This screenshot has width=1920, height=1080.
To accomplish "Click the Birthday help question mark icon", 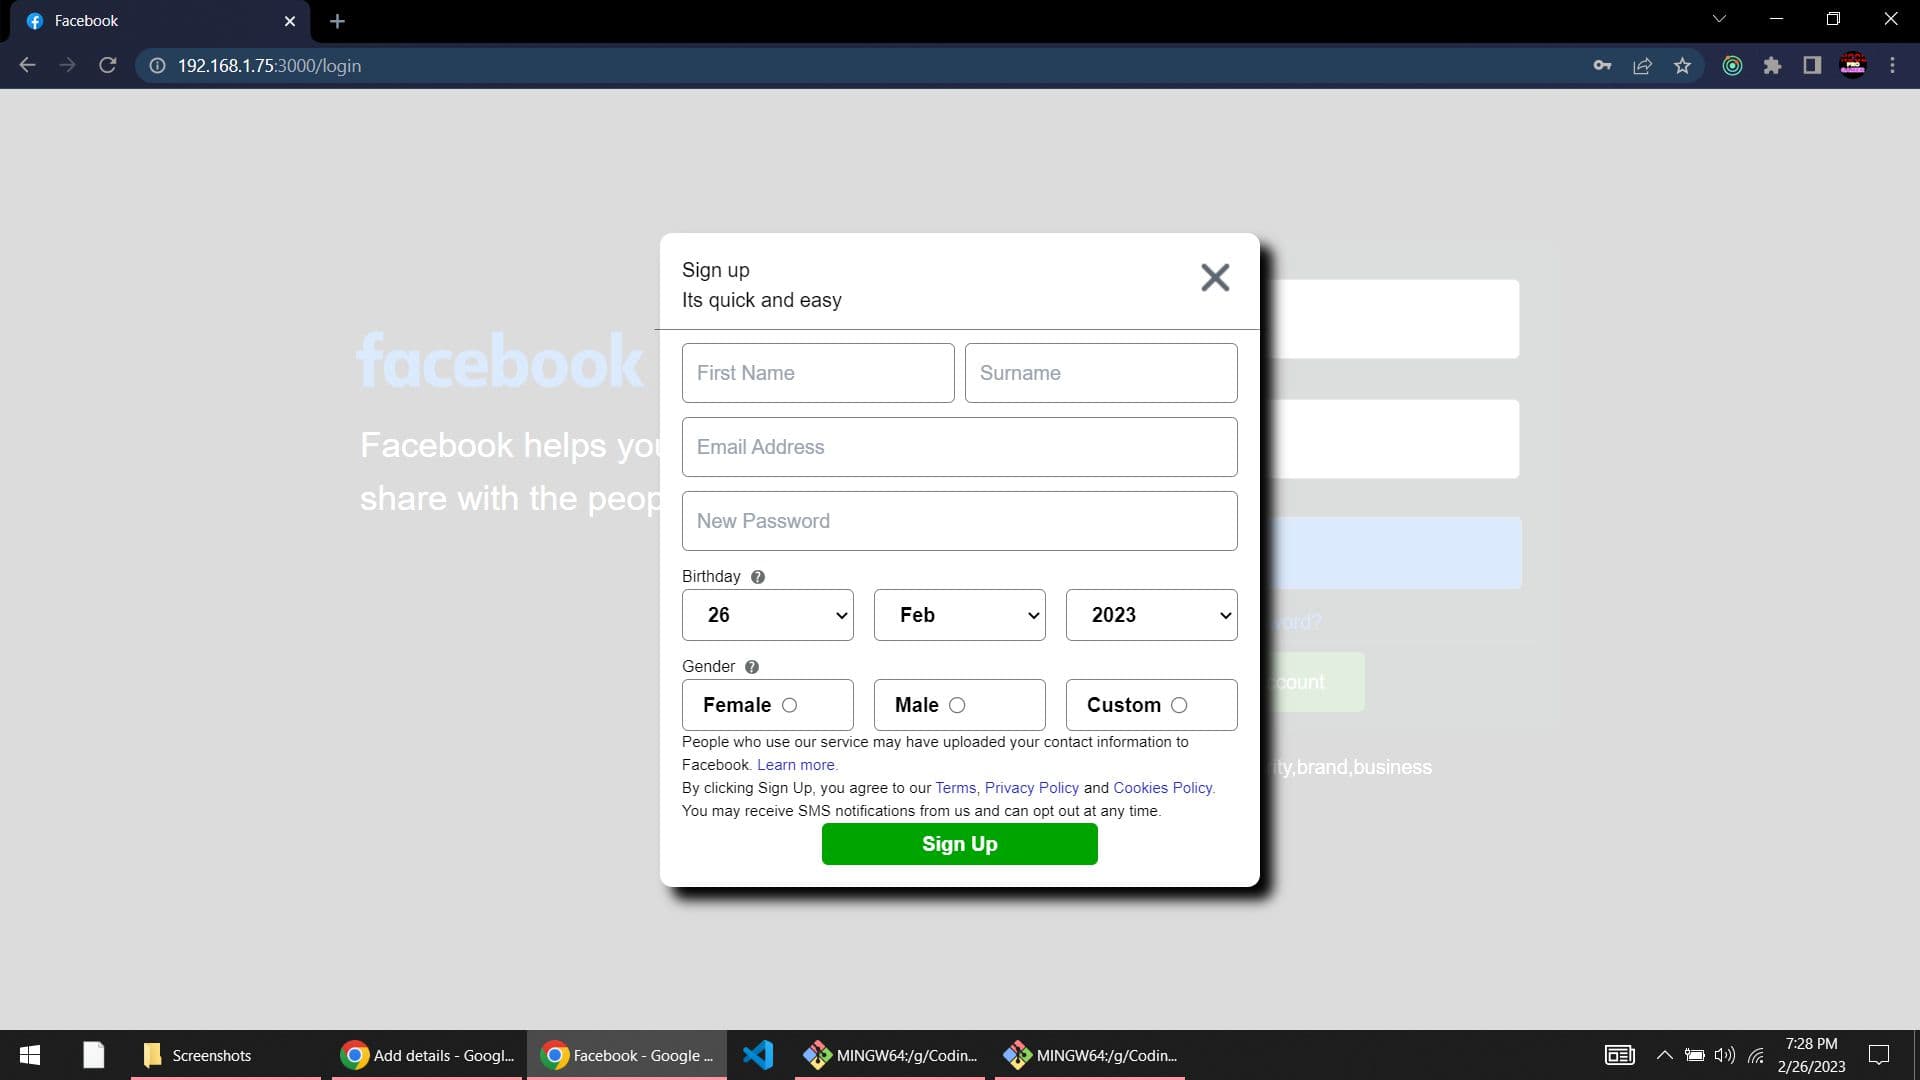I will pyautogui.click(x=758, y=577).
